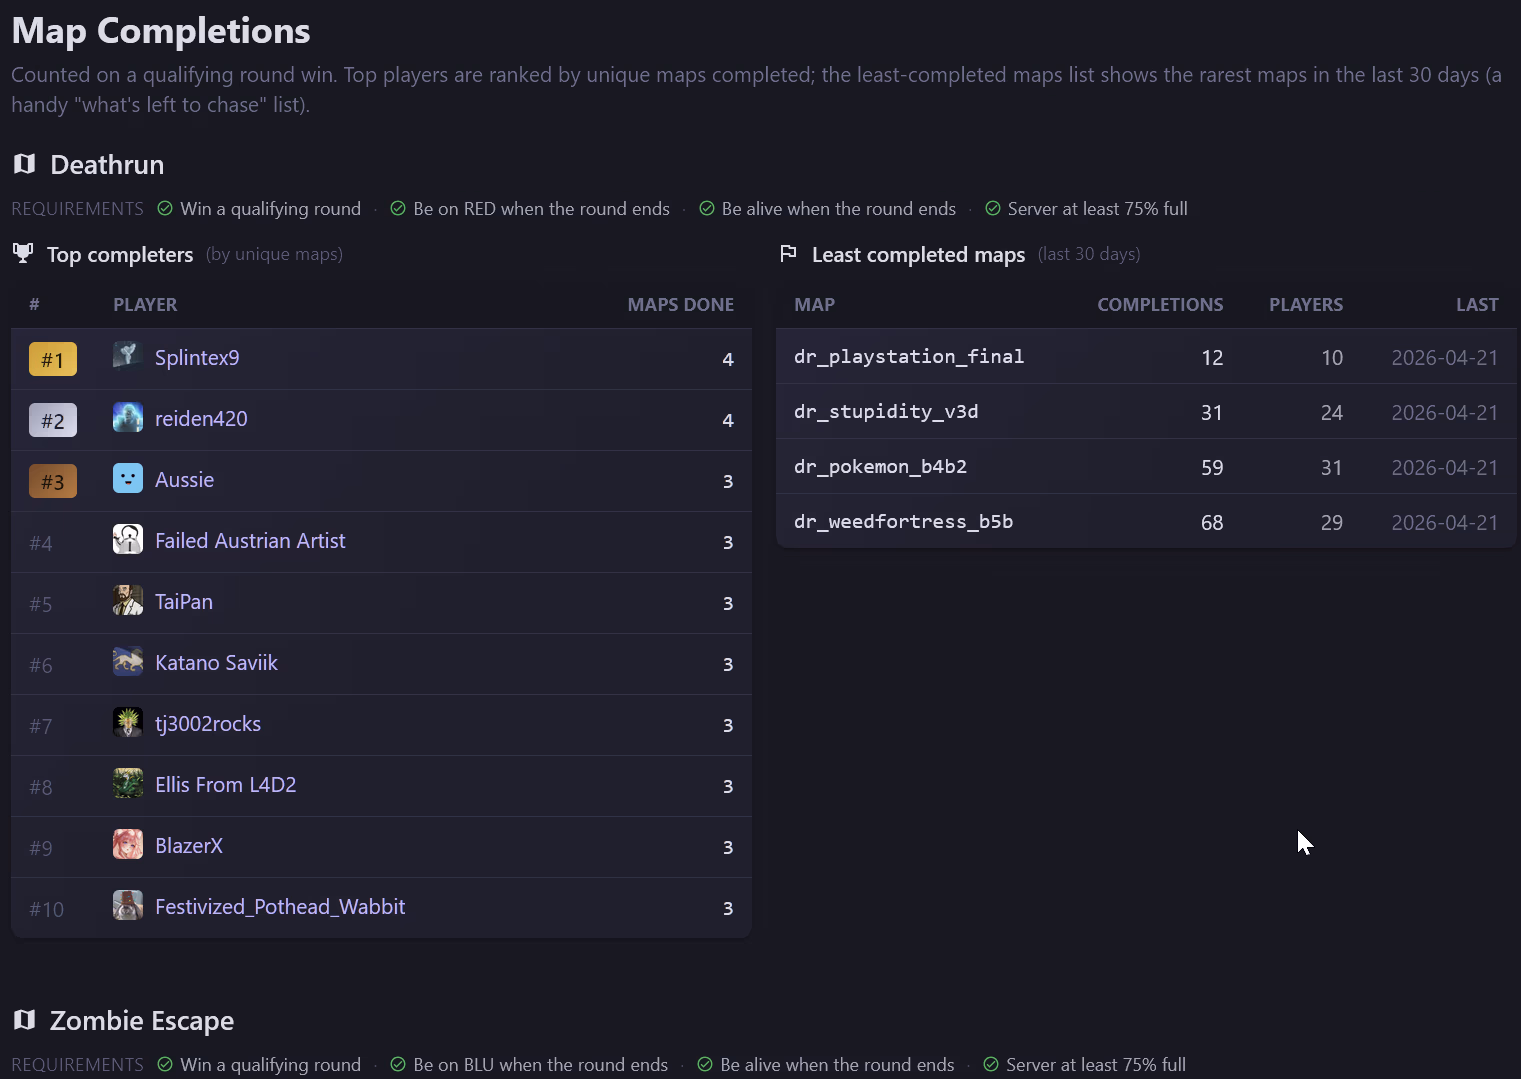Open Aussie player profile link

(185, 479)
